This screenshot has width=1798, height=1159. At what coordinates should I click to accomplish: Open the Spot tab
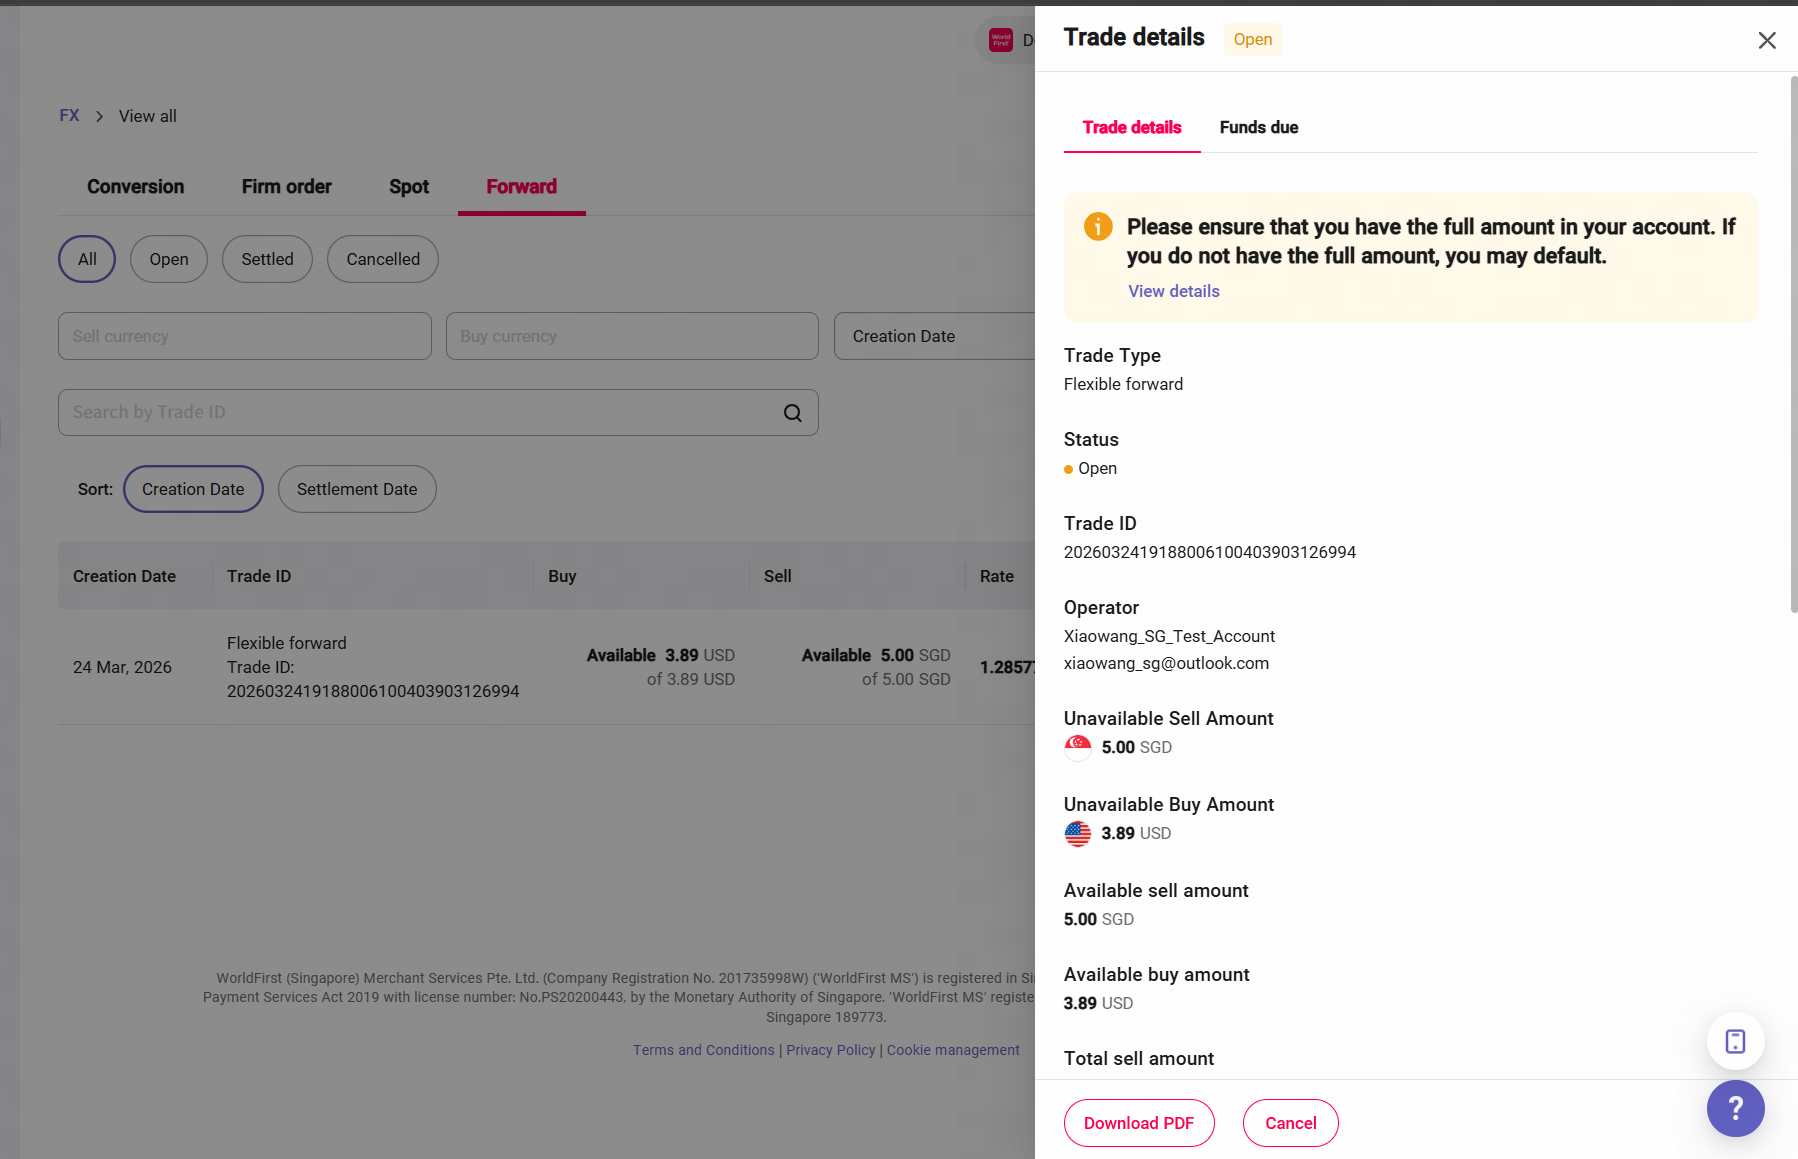click(x=409, y=187)
